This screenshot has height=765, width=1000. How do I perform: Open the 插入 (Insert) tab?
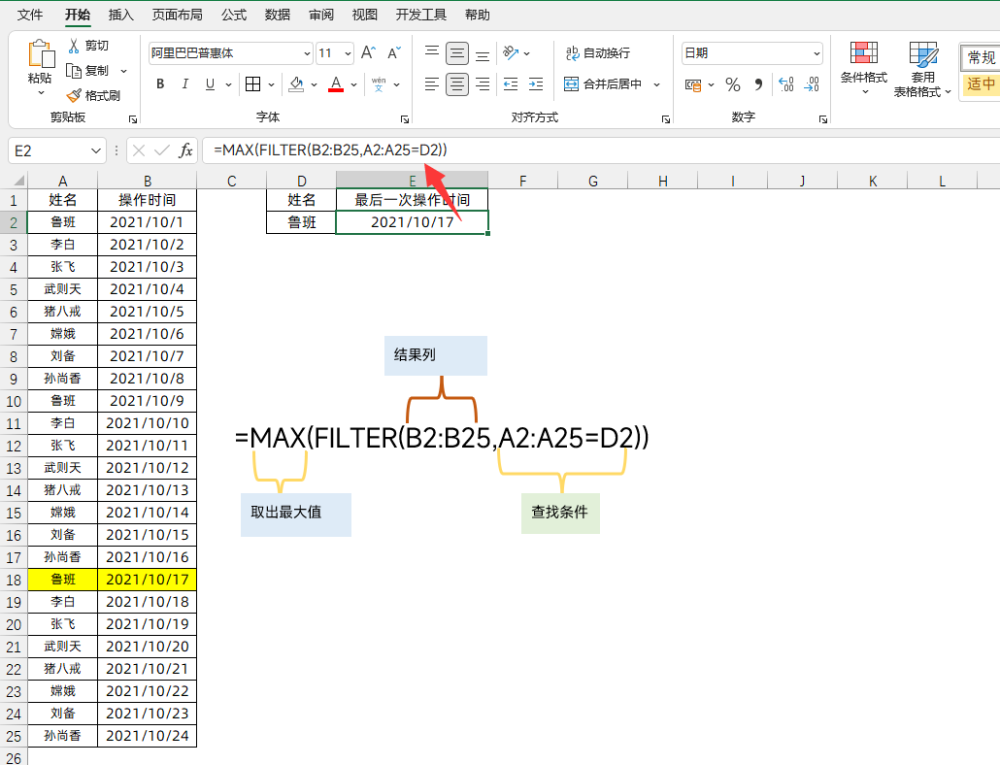pyautogui.click(x=121, y=15)
